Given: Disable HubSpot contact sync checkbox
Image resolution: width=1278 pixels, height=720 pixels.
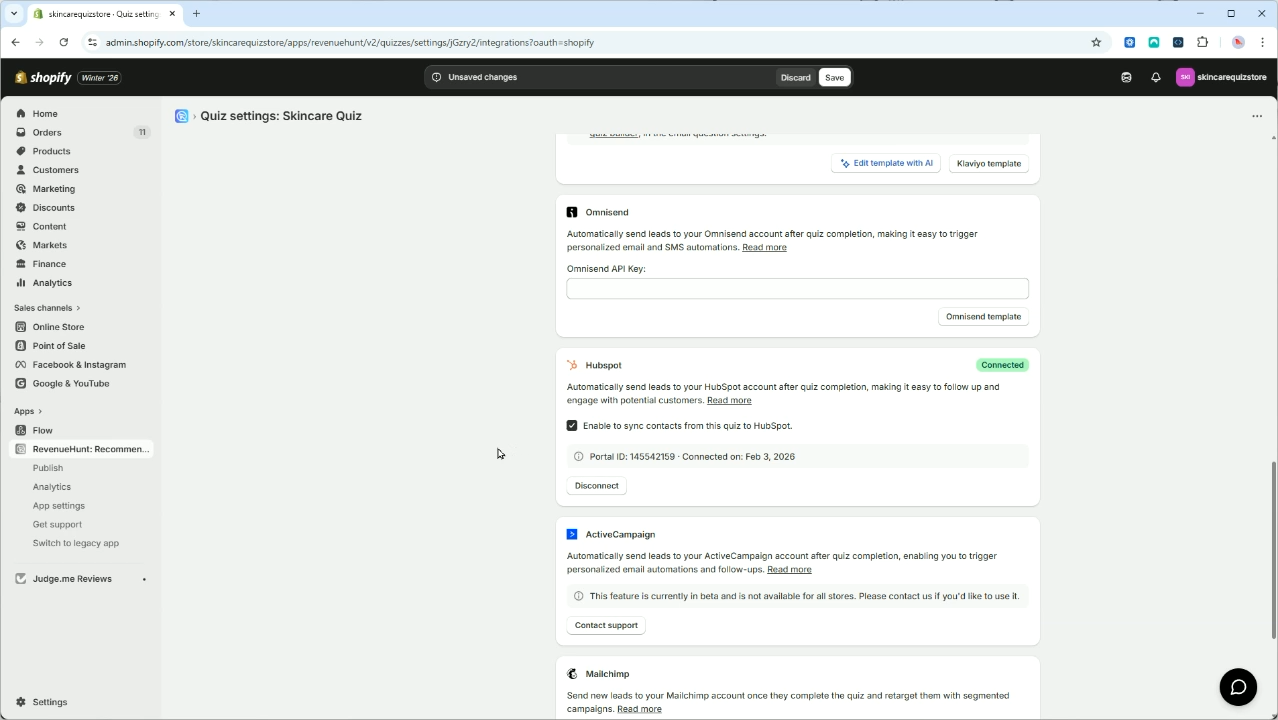Looking at the screenshot, I should point(571,425).
